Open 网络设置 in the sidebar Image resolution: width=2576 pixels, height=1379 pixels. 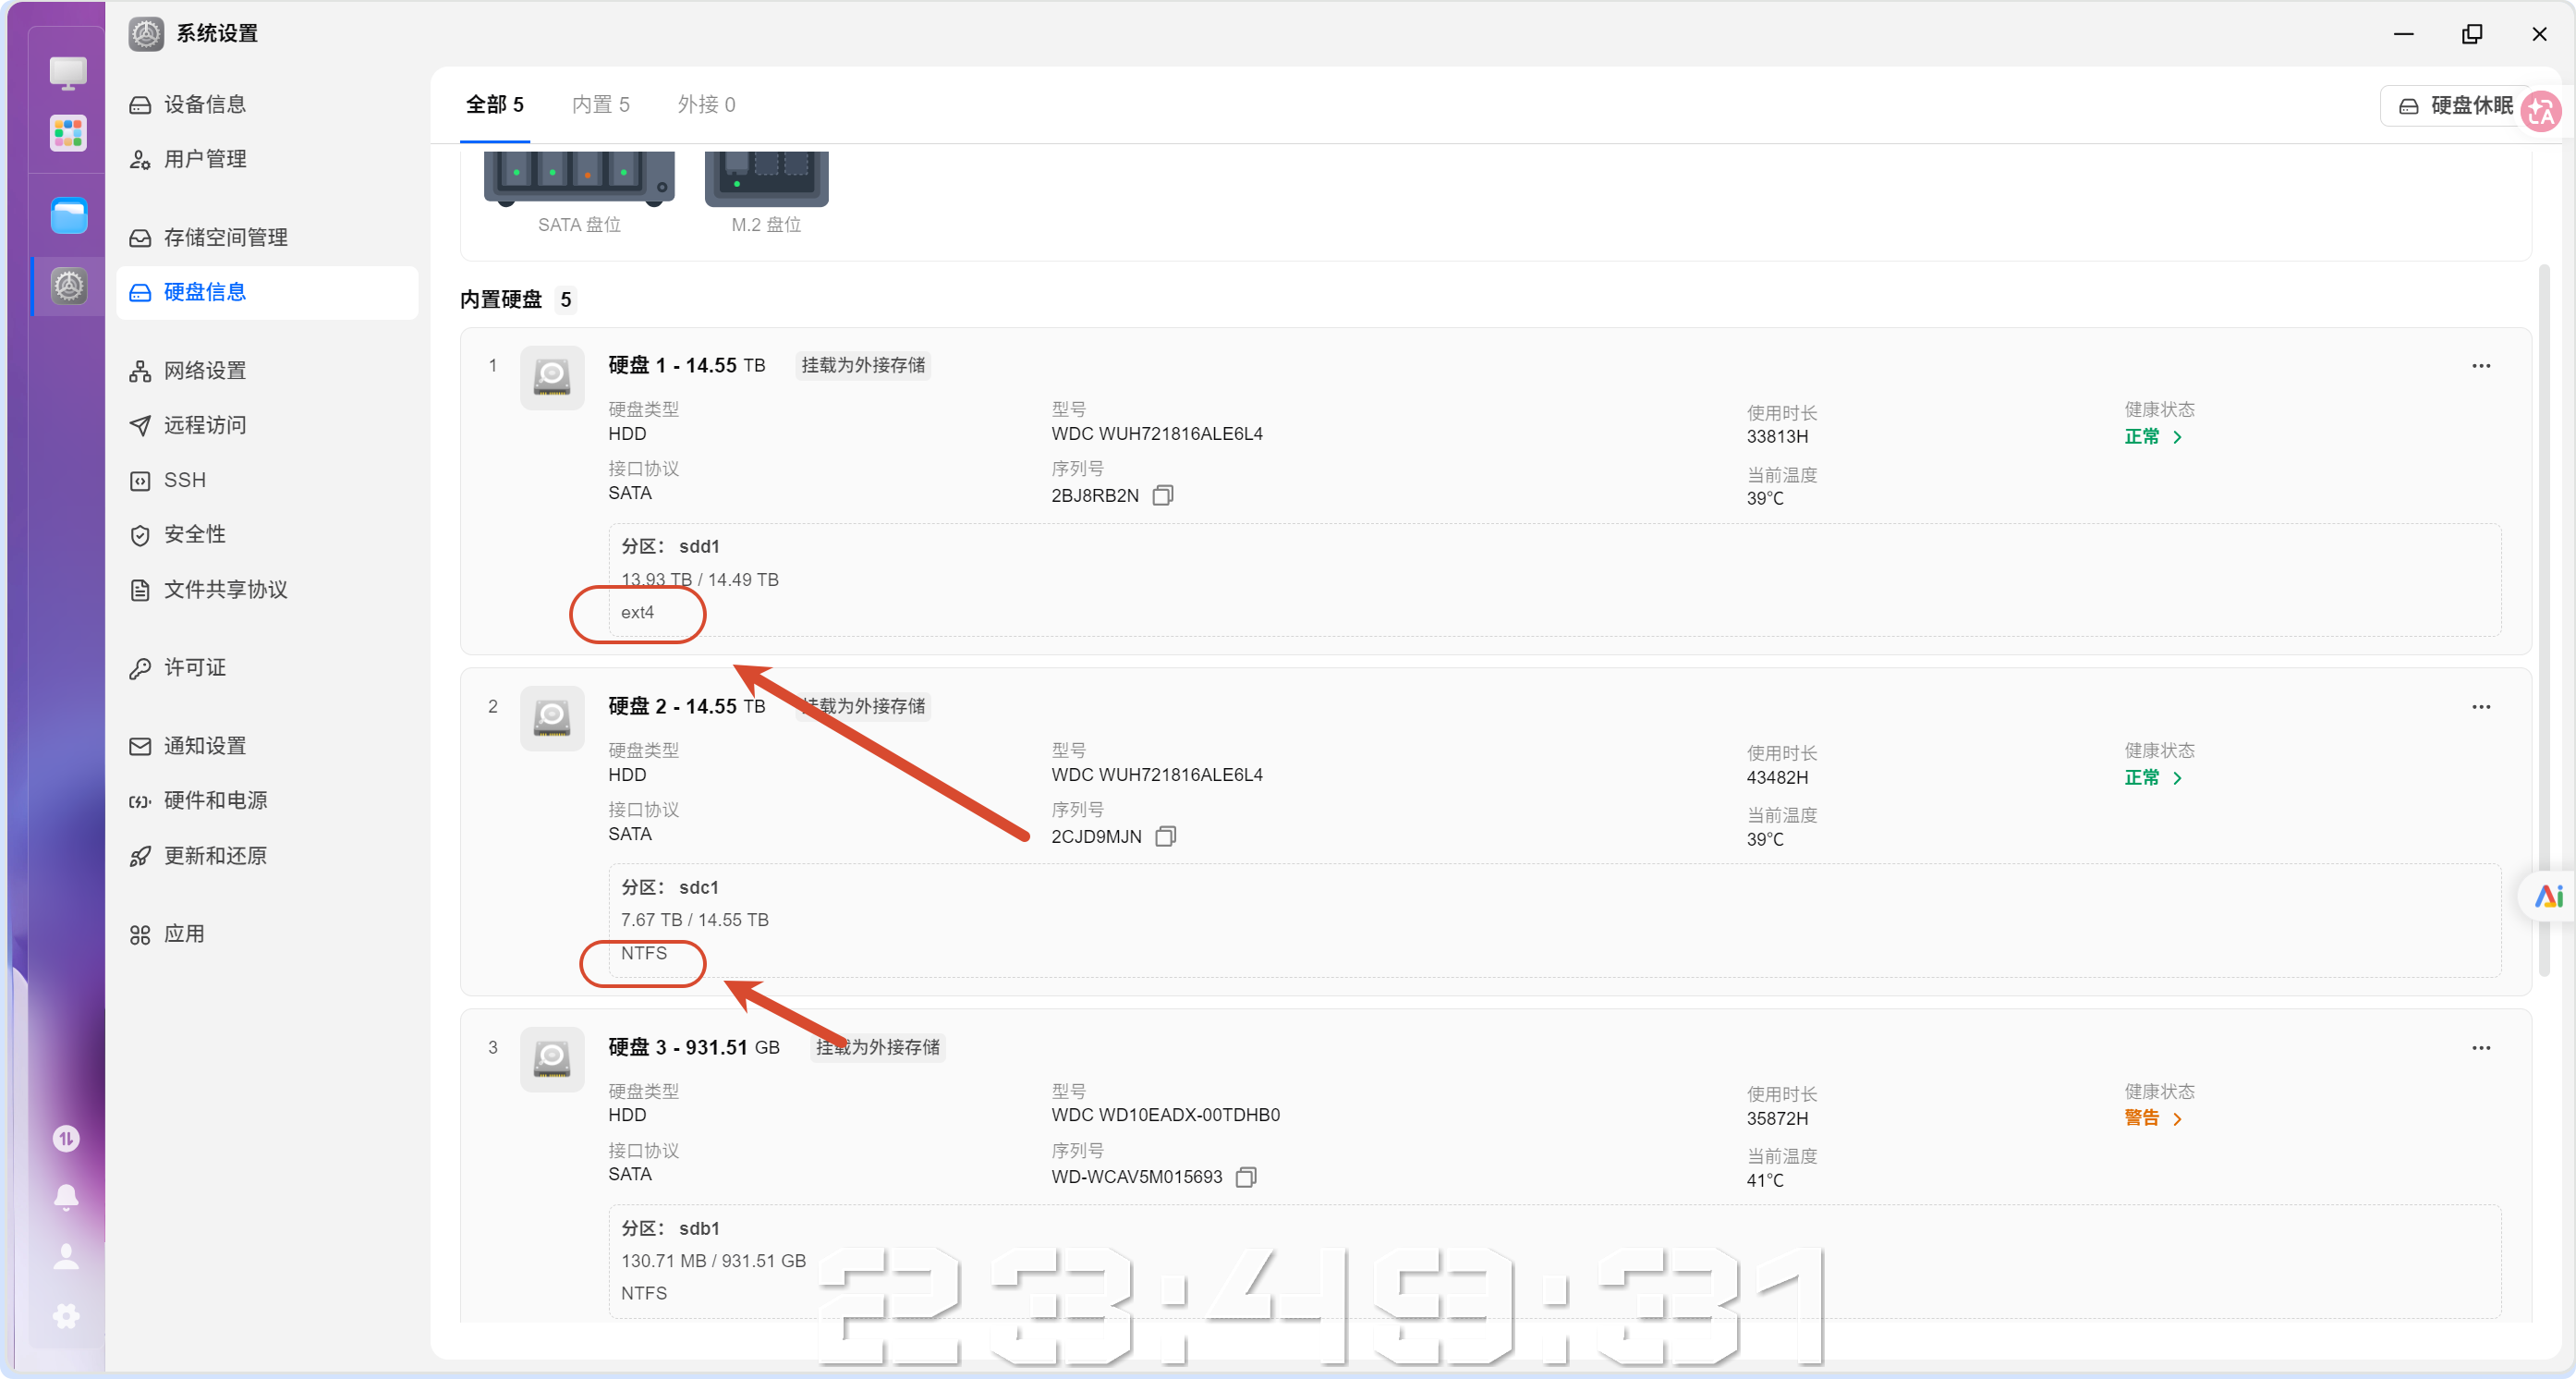click(x=267, y=370)
